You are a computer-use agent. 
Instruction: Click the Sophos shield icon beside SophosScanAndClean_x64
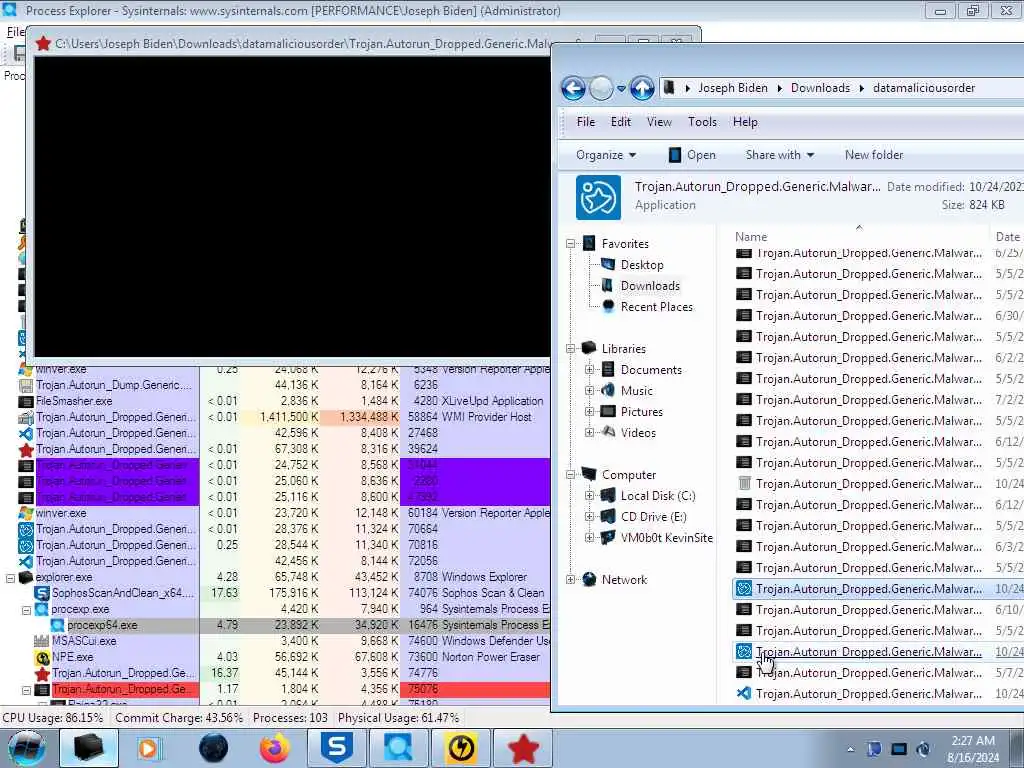tap(42, 593)
